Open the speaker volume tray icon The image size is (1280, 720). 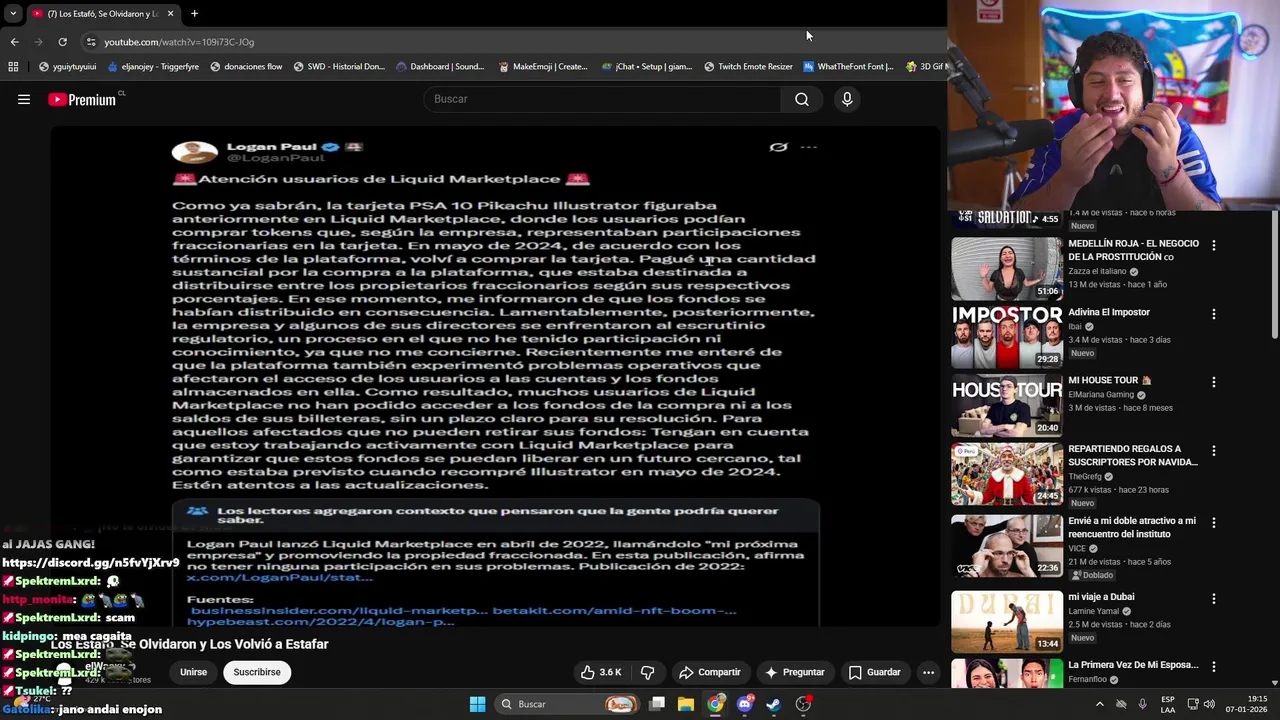tap(1209, 704)
